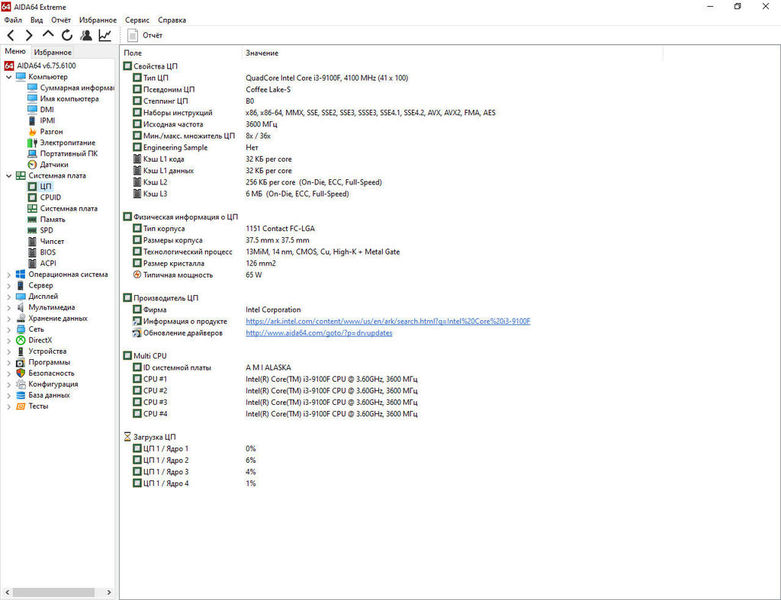Click the Портативный ПК laptop icon

pos(32,153)
